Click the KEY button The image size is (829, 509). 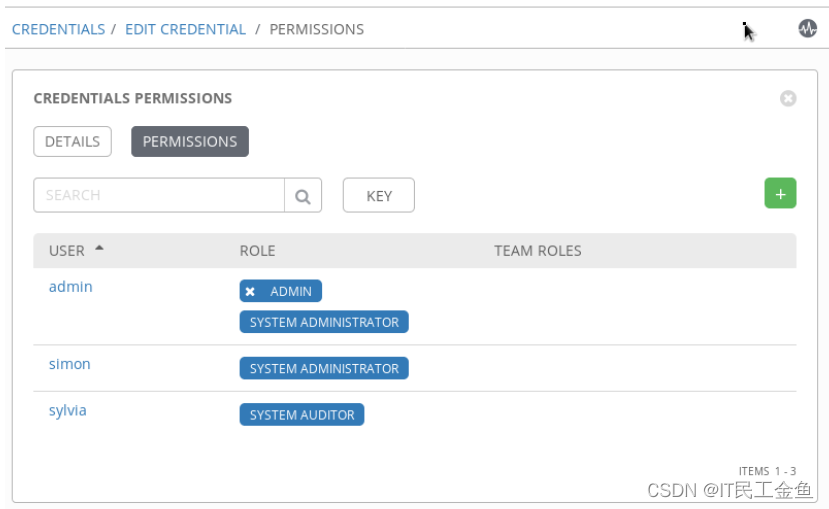pyautogui.click(x=379, y=196)
